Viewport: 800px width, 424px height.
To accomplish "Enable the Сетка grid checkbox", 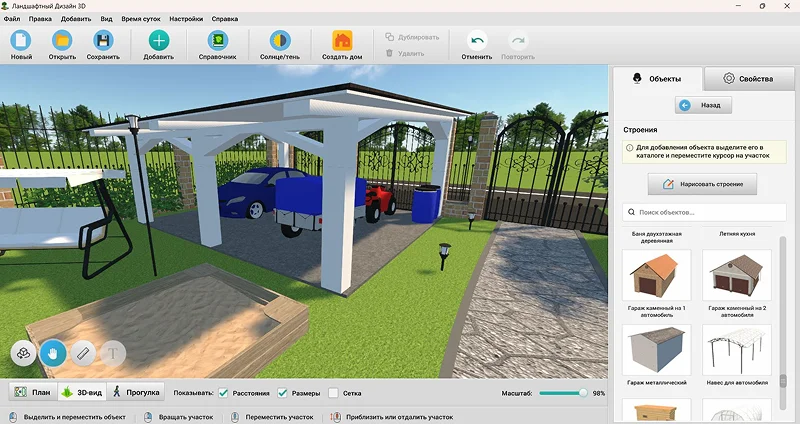I will [x=333, y=393].
